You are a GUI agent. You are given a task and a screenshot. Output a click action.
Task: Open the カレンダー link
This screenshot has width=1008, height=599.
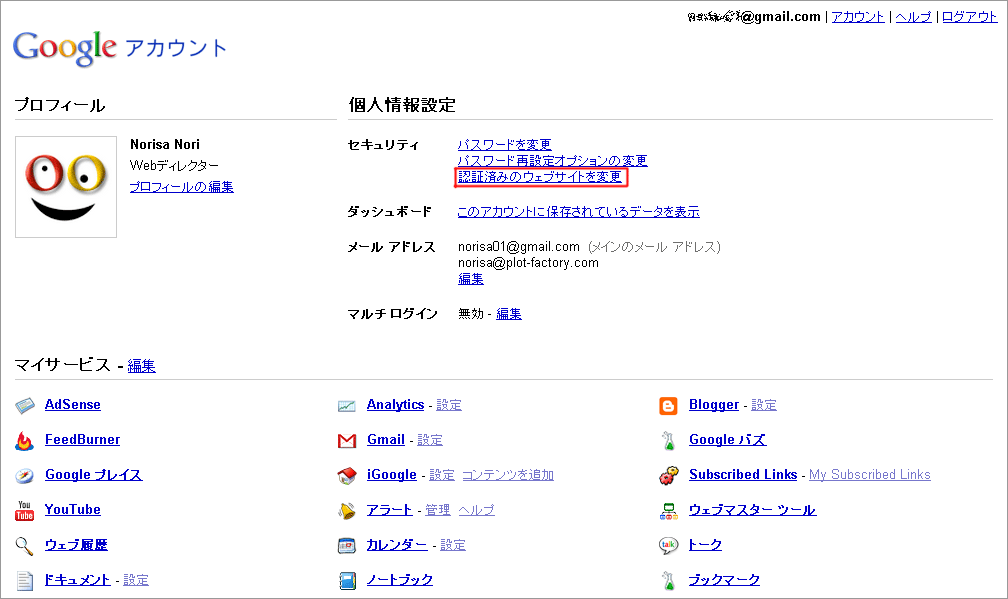(397, 545)
